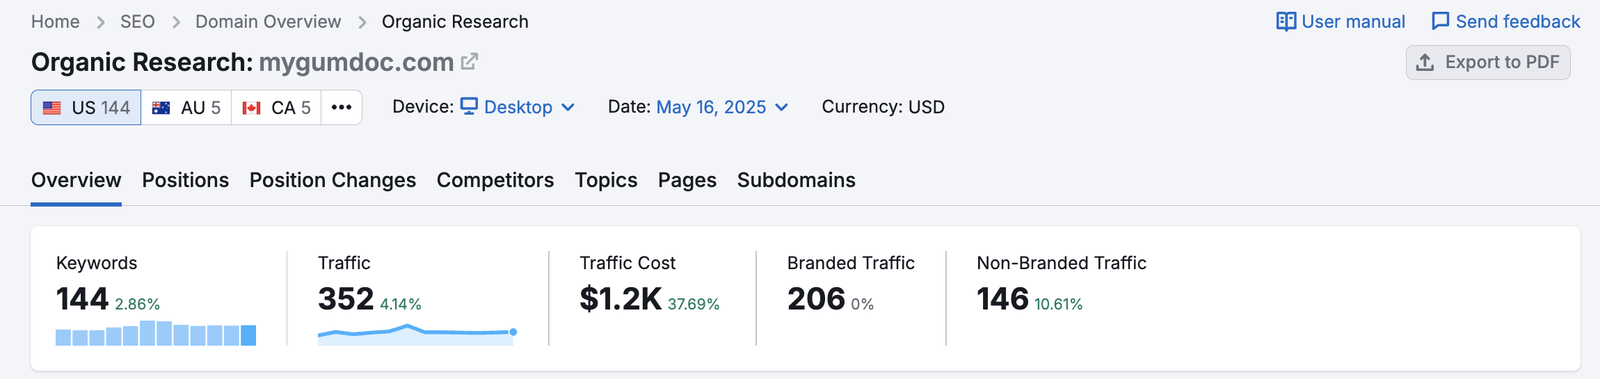Switch to the Positions tab
Viewport: 1600px width, 379px height.
coord(185,180)
